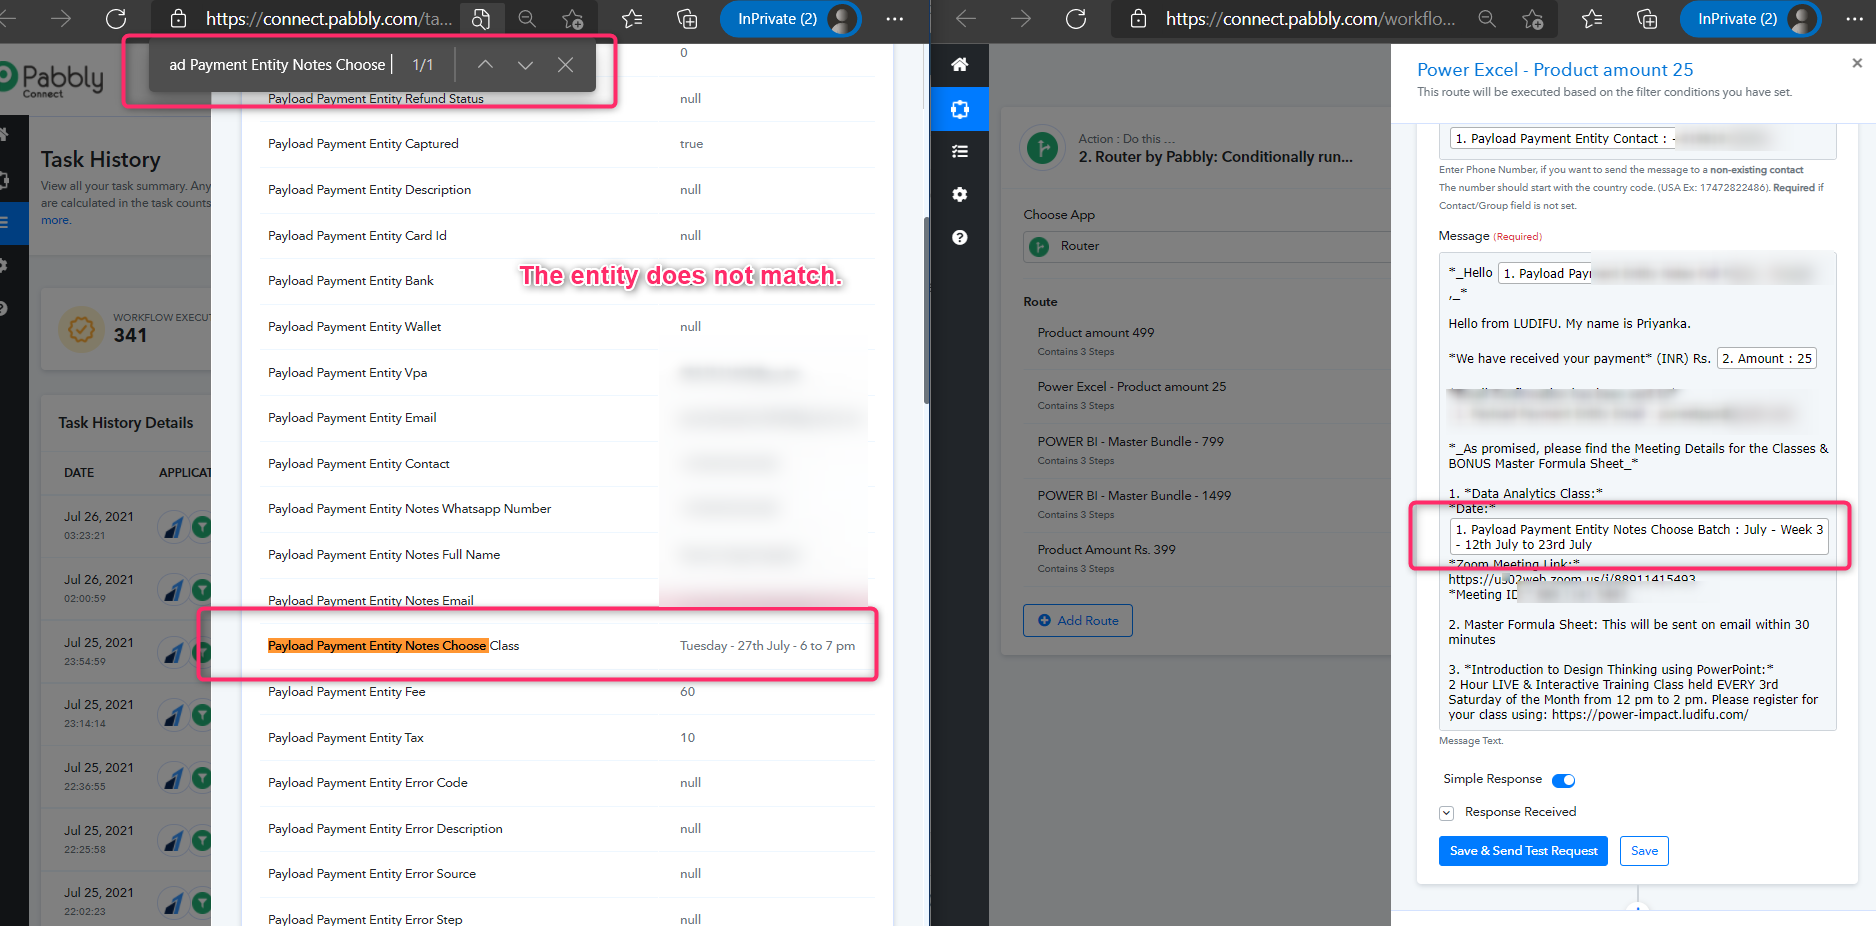
Task: Click the Save button
Action: tap(1643, 851)
